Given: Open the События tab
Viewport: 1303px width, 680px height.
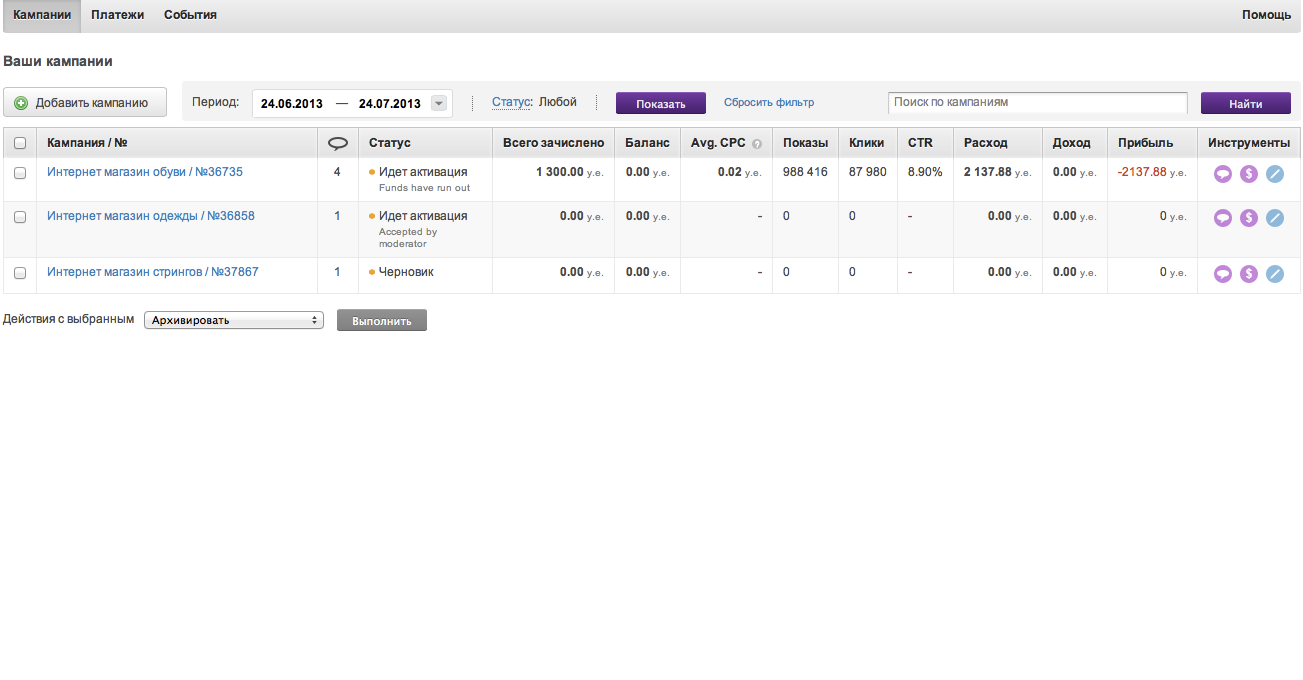Looking at the screenshot, I should 190,15.
